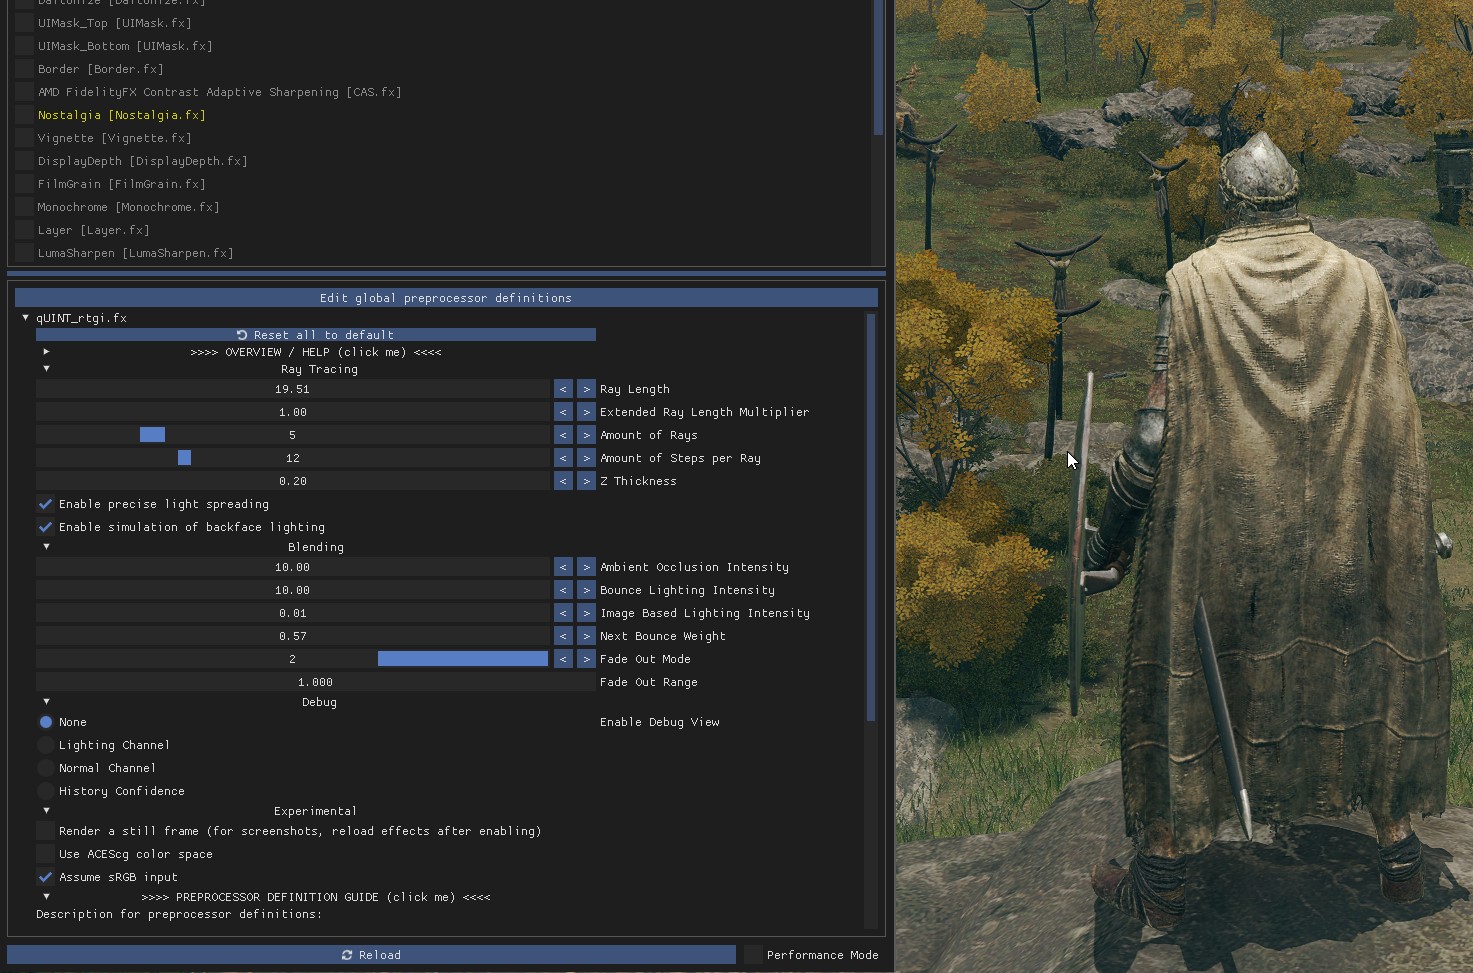Collapse Debug section
This screenshot has width=1473, height=973.
(46, 702)
